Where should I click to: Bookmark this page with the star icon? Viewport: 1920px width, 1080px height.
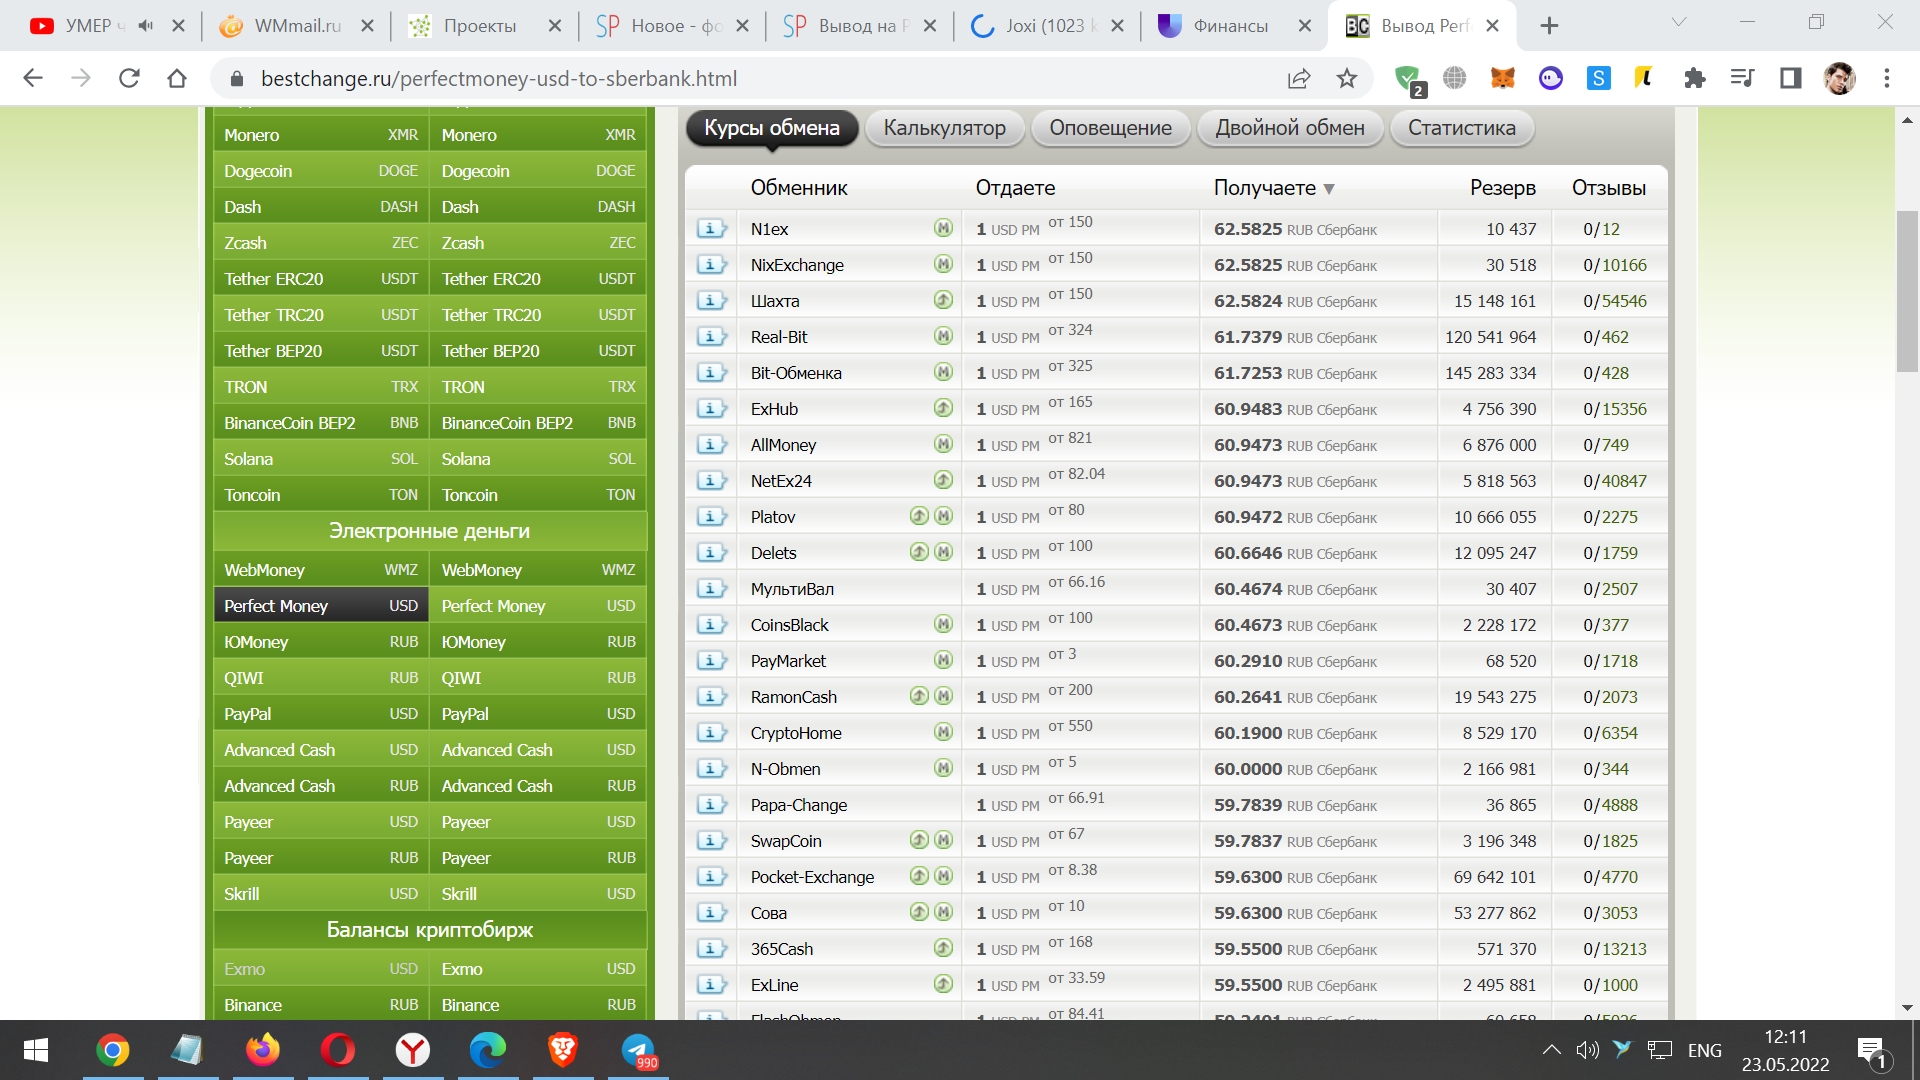click(1347, 79)
